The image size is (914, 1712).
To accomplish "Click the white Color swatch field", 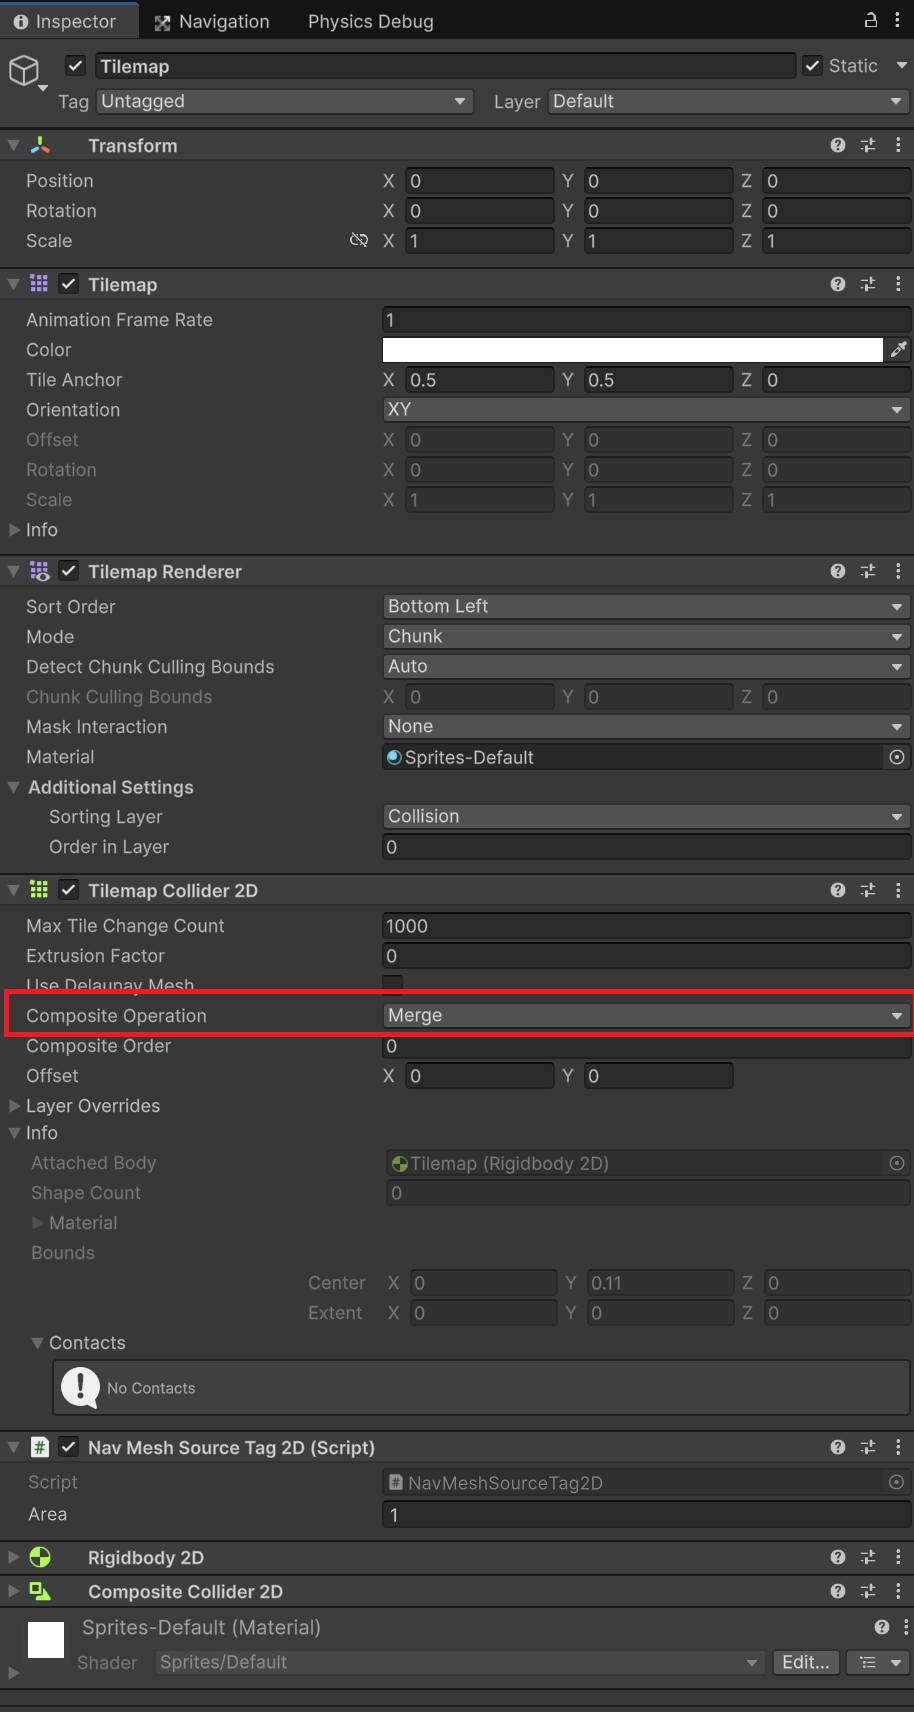I will point(632,349).
